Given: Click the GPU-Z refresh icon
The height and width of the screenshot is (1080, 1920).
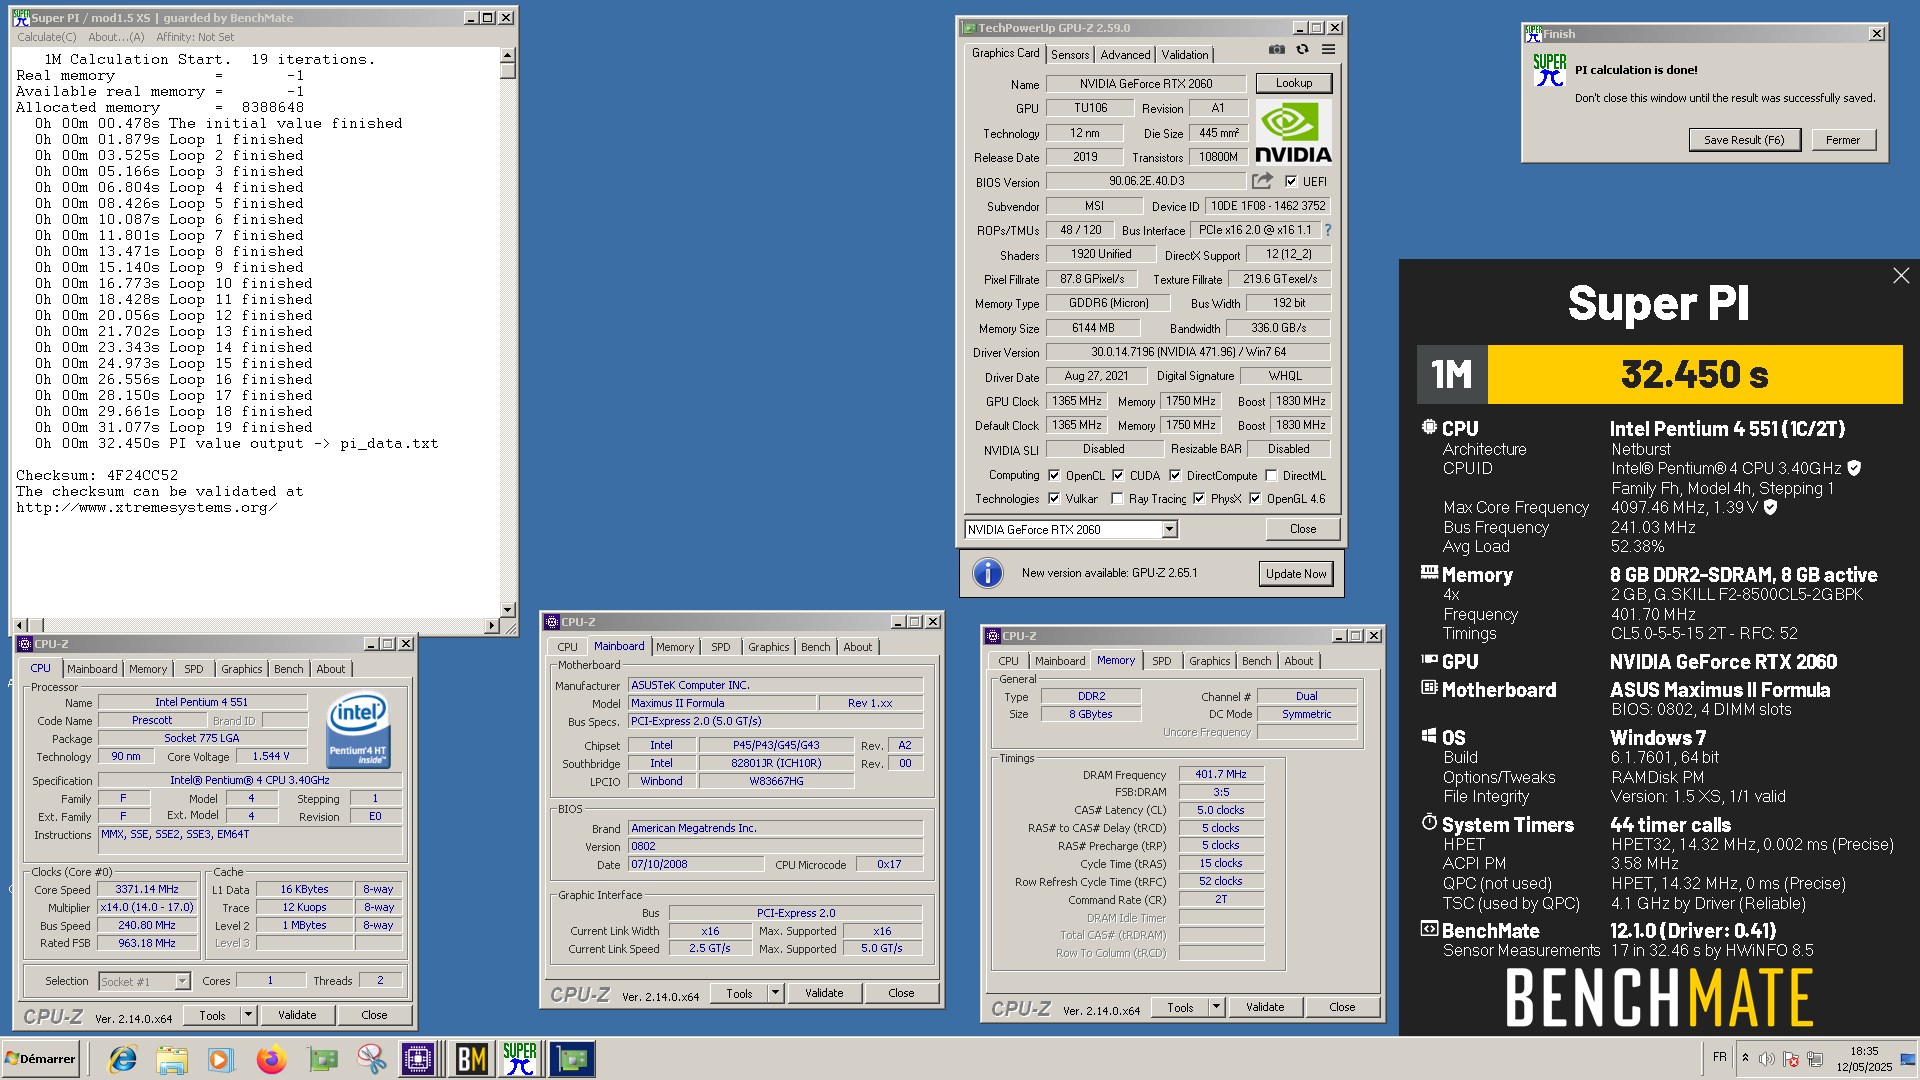Looking at the screenshot, I should 1302,49.
